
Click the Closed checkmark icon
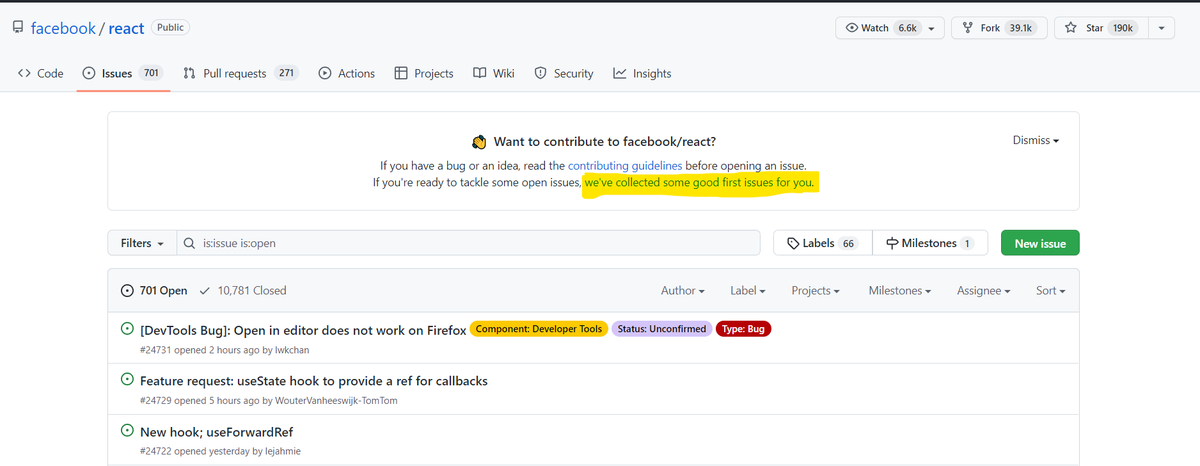[x=205, y=290]
